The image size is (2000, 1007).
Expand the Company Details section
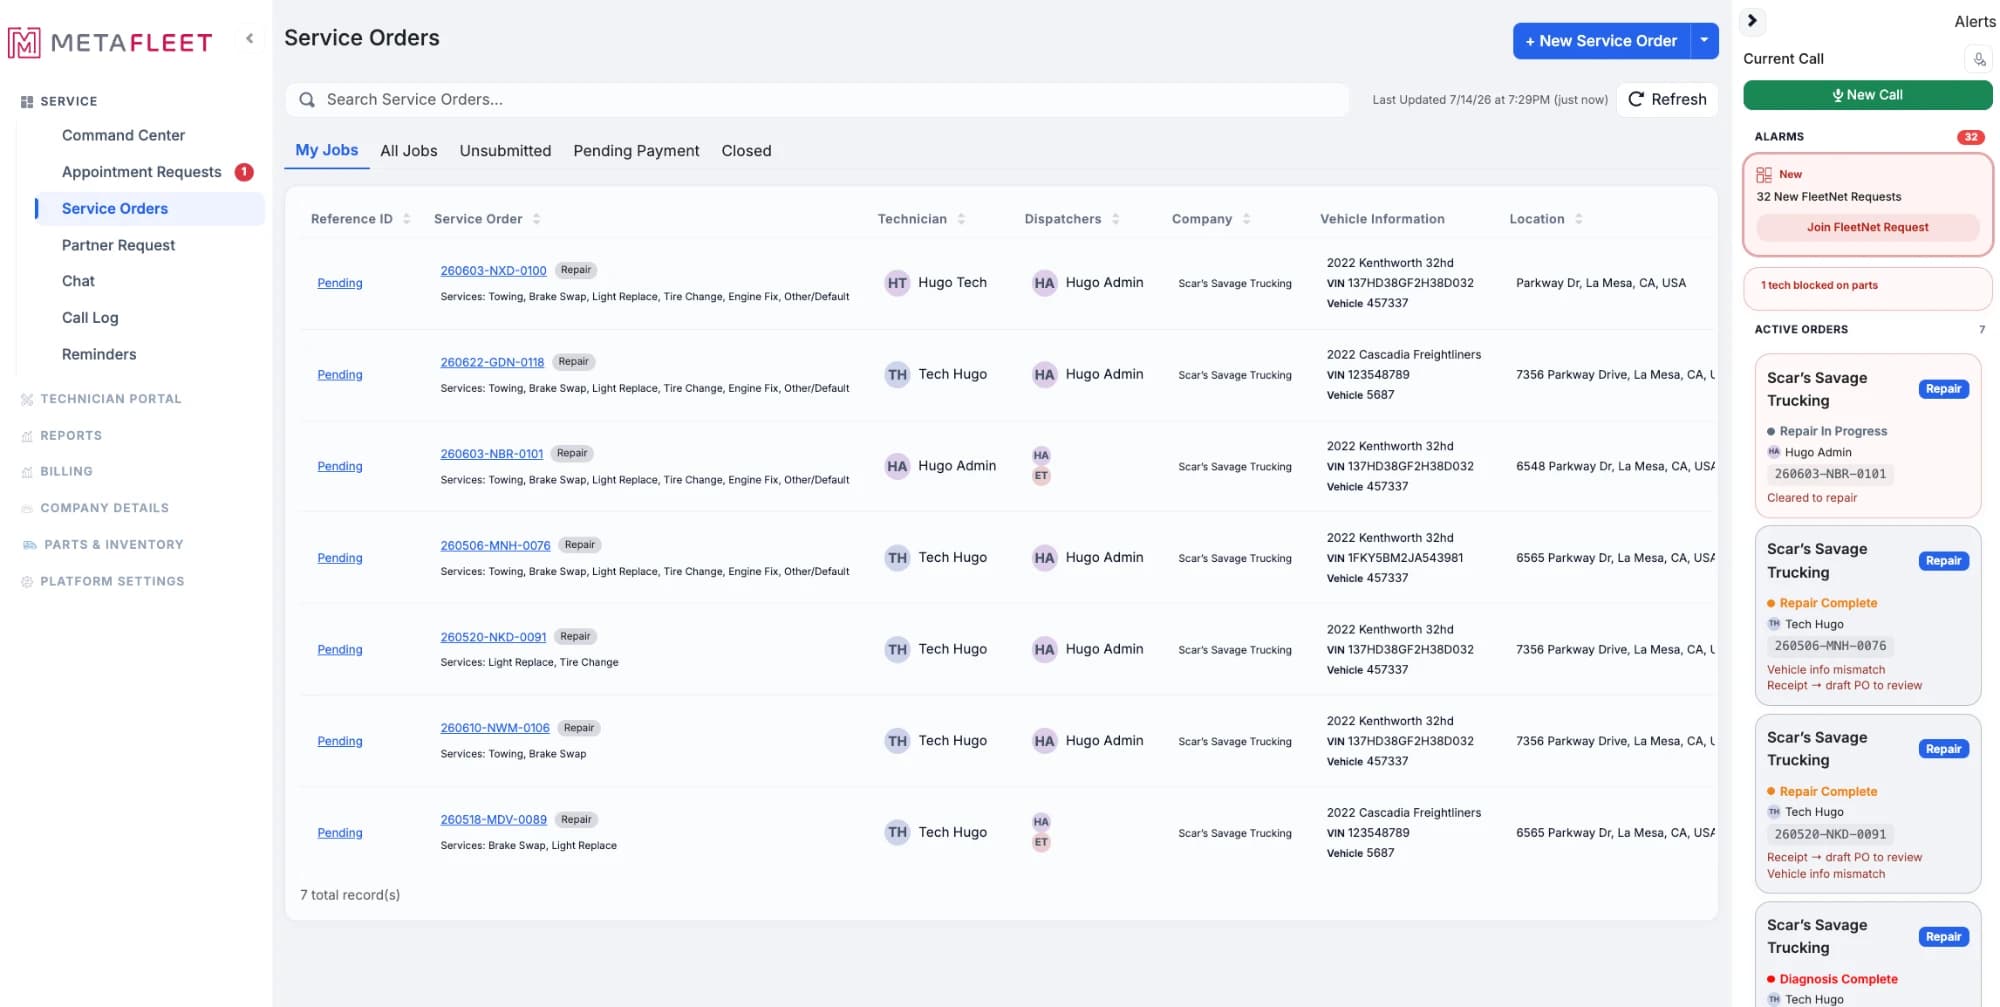click(104, 508)
